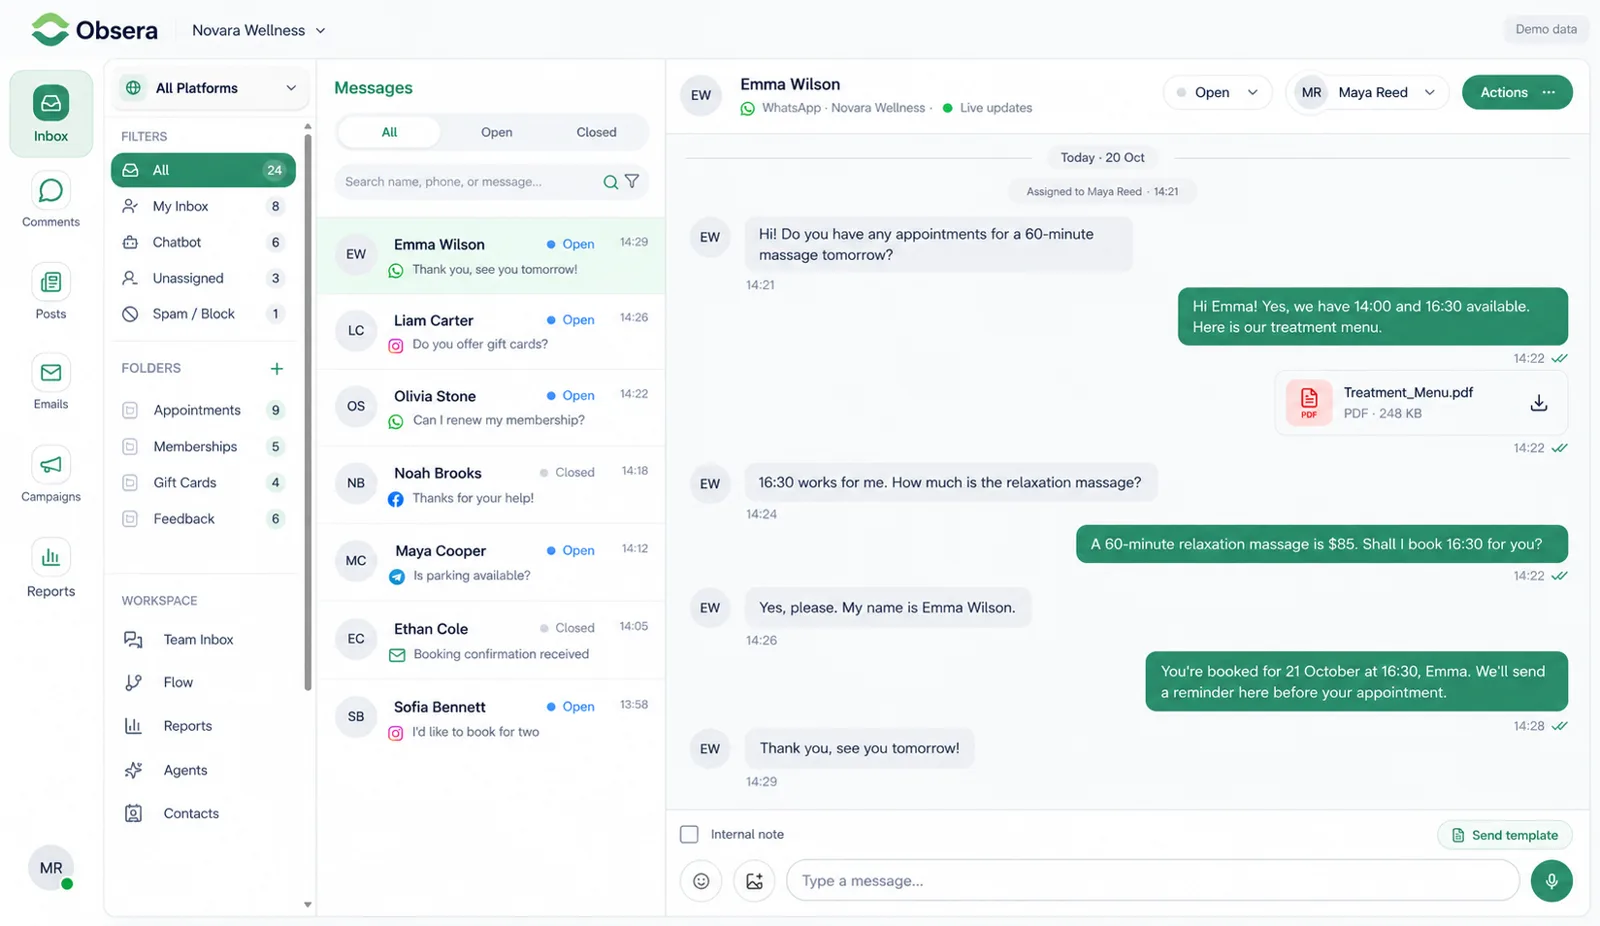Click the Send template button
1600x926 pixels.
coord(1505,835)
